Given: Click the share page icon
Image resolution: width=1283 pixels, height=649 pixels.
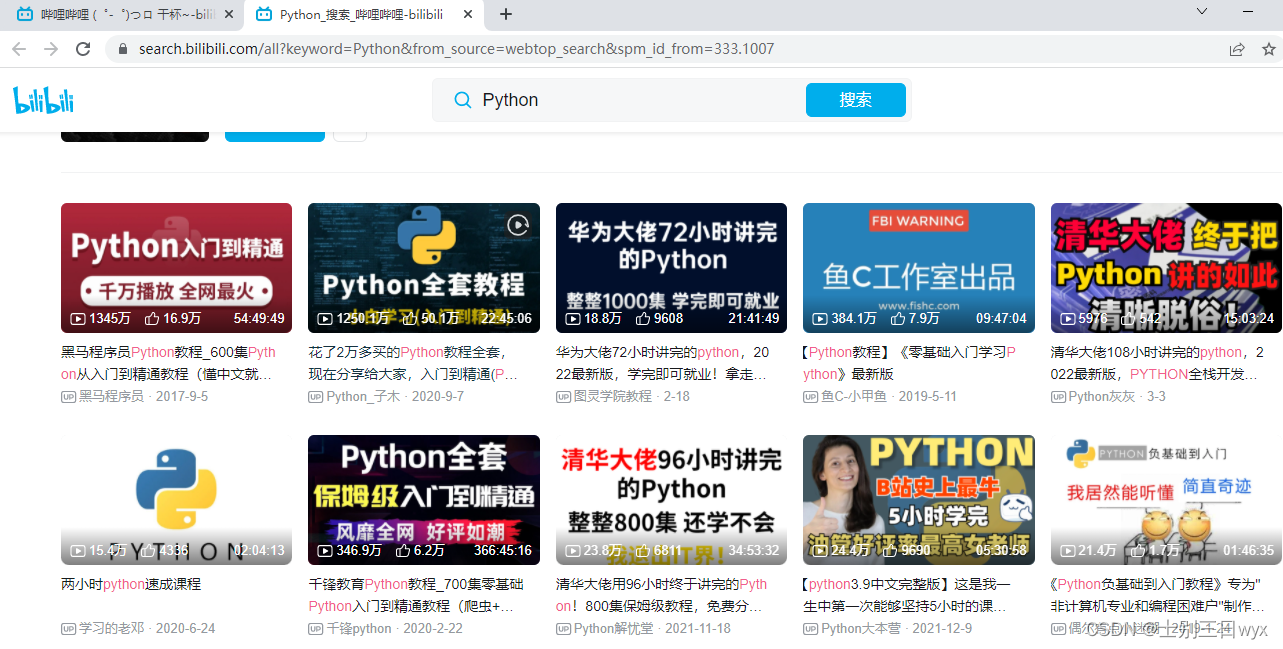Looking at the screenshot, I should pos(1237,49).
